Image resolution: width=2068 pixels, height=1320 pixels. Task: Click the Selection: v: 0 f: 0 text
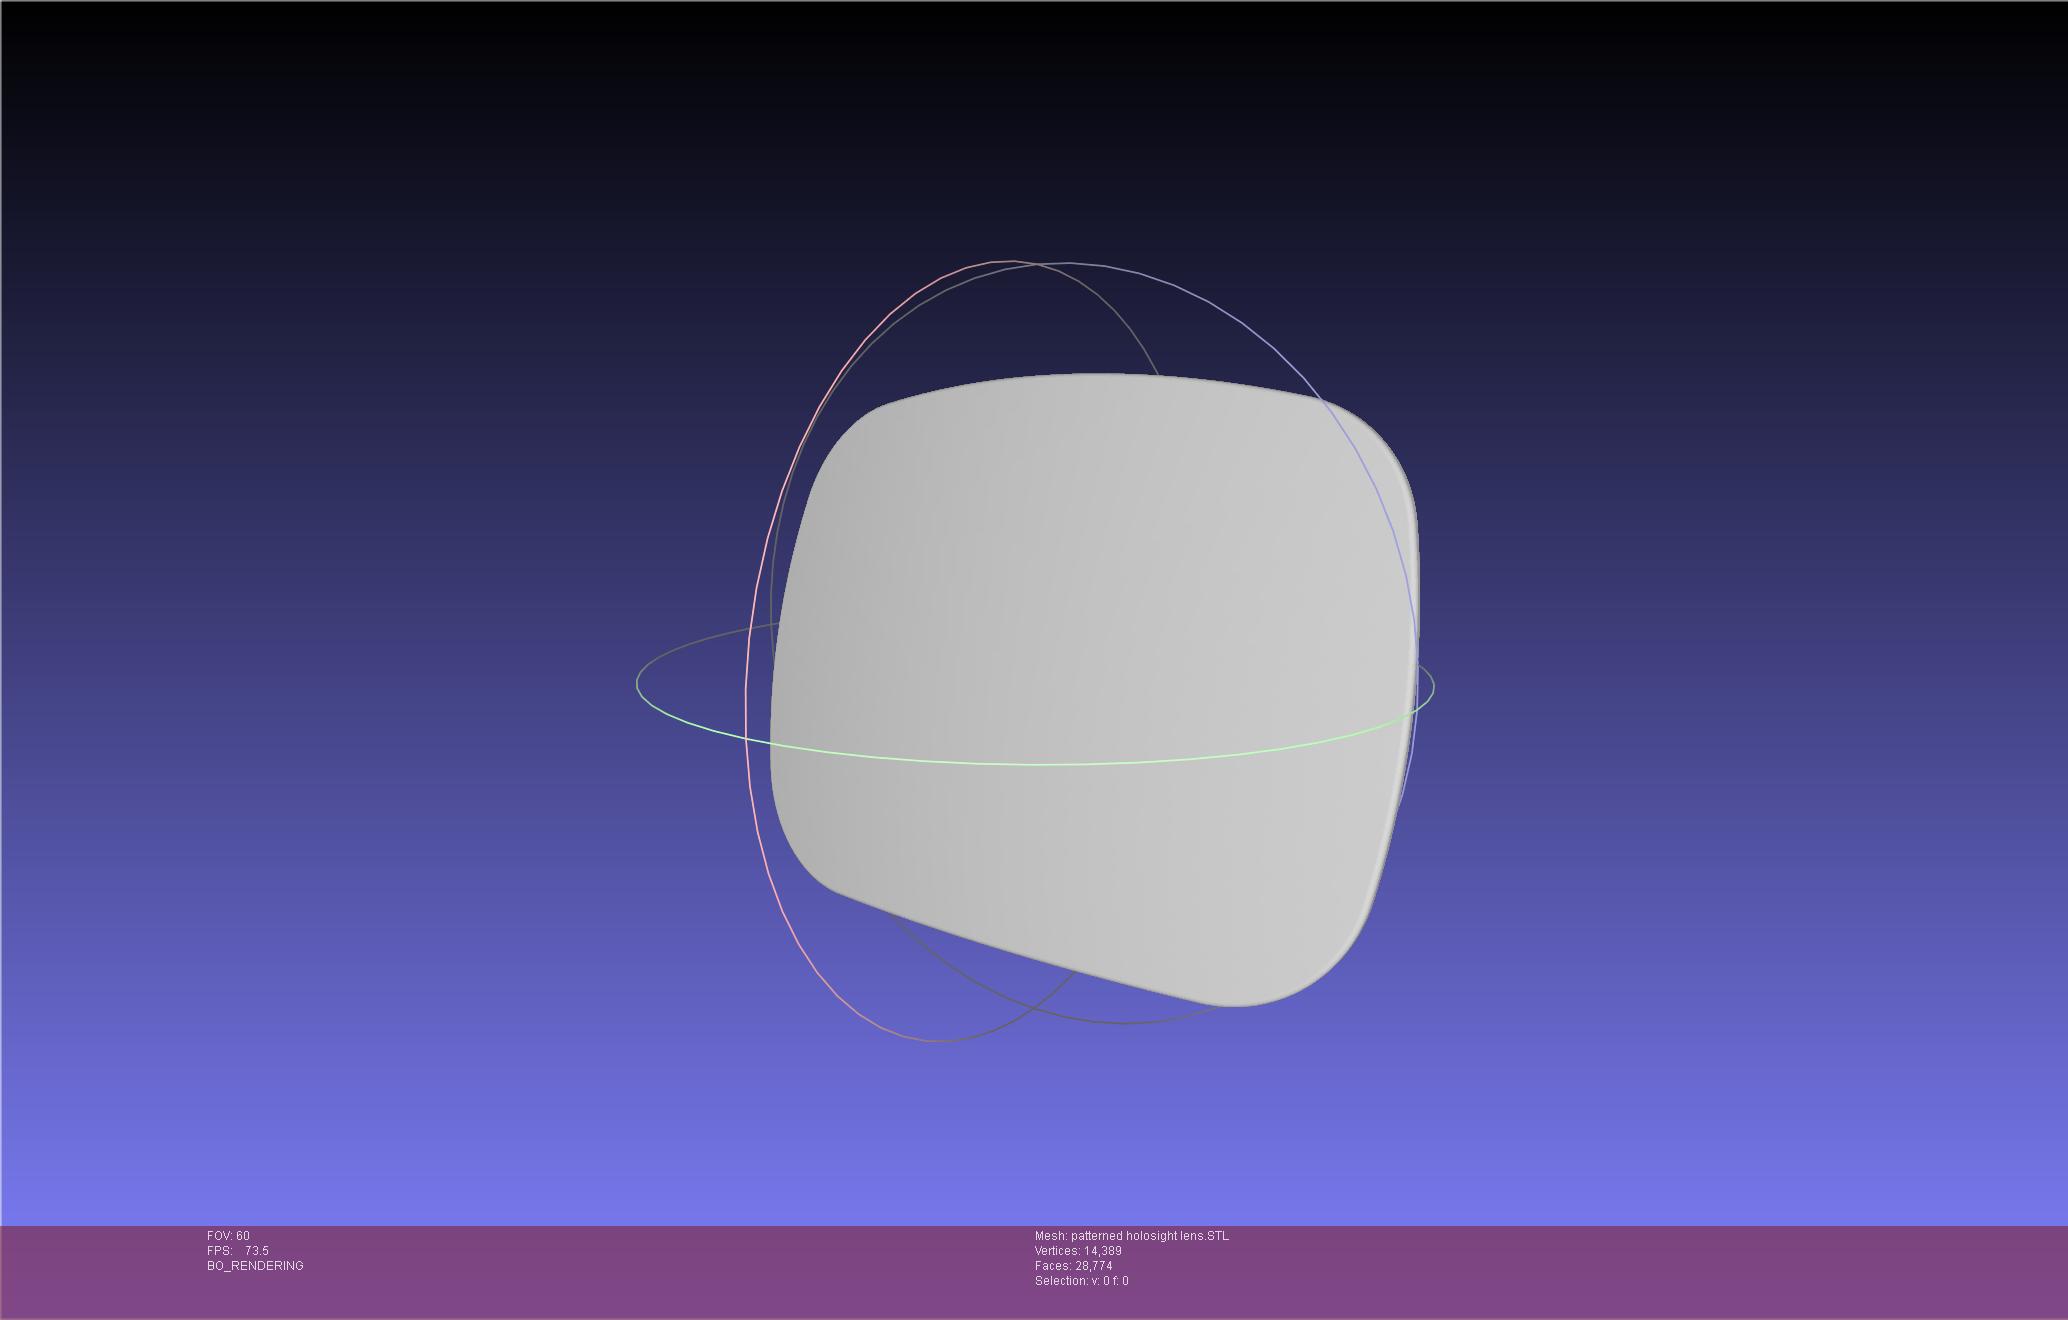[1081, 1281]
